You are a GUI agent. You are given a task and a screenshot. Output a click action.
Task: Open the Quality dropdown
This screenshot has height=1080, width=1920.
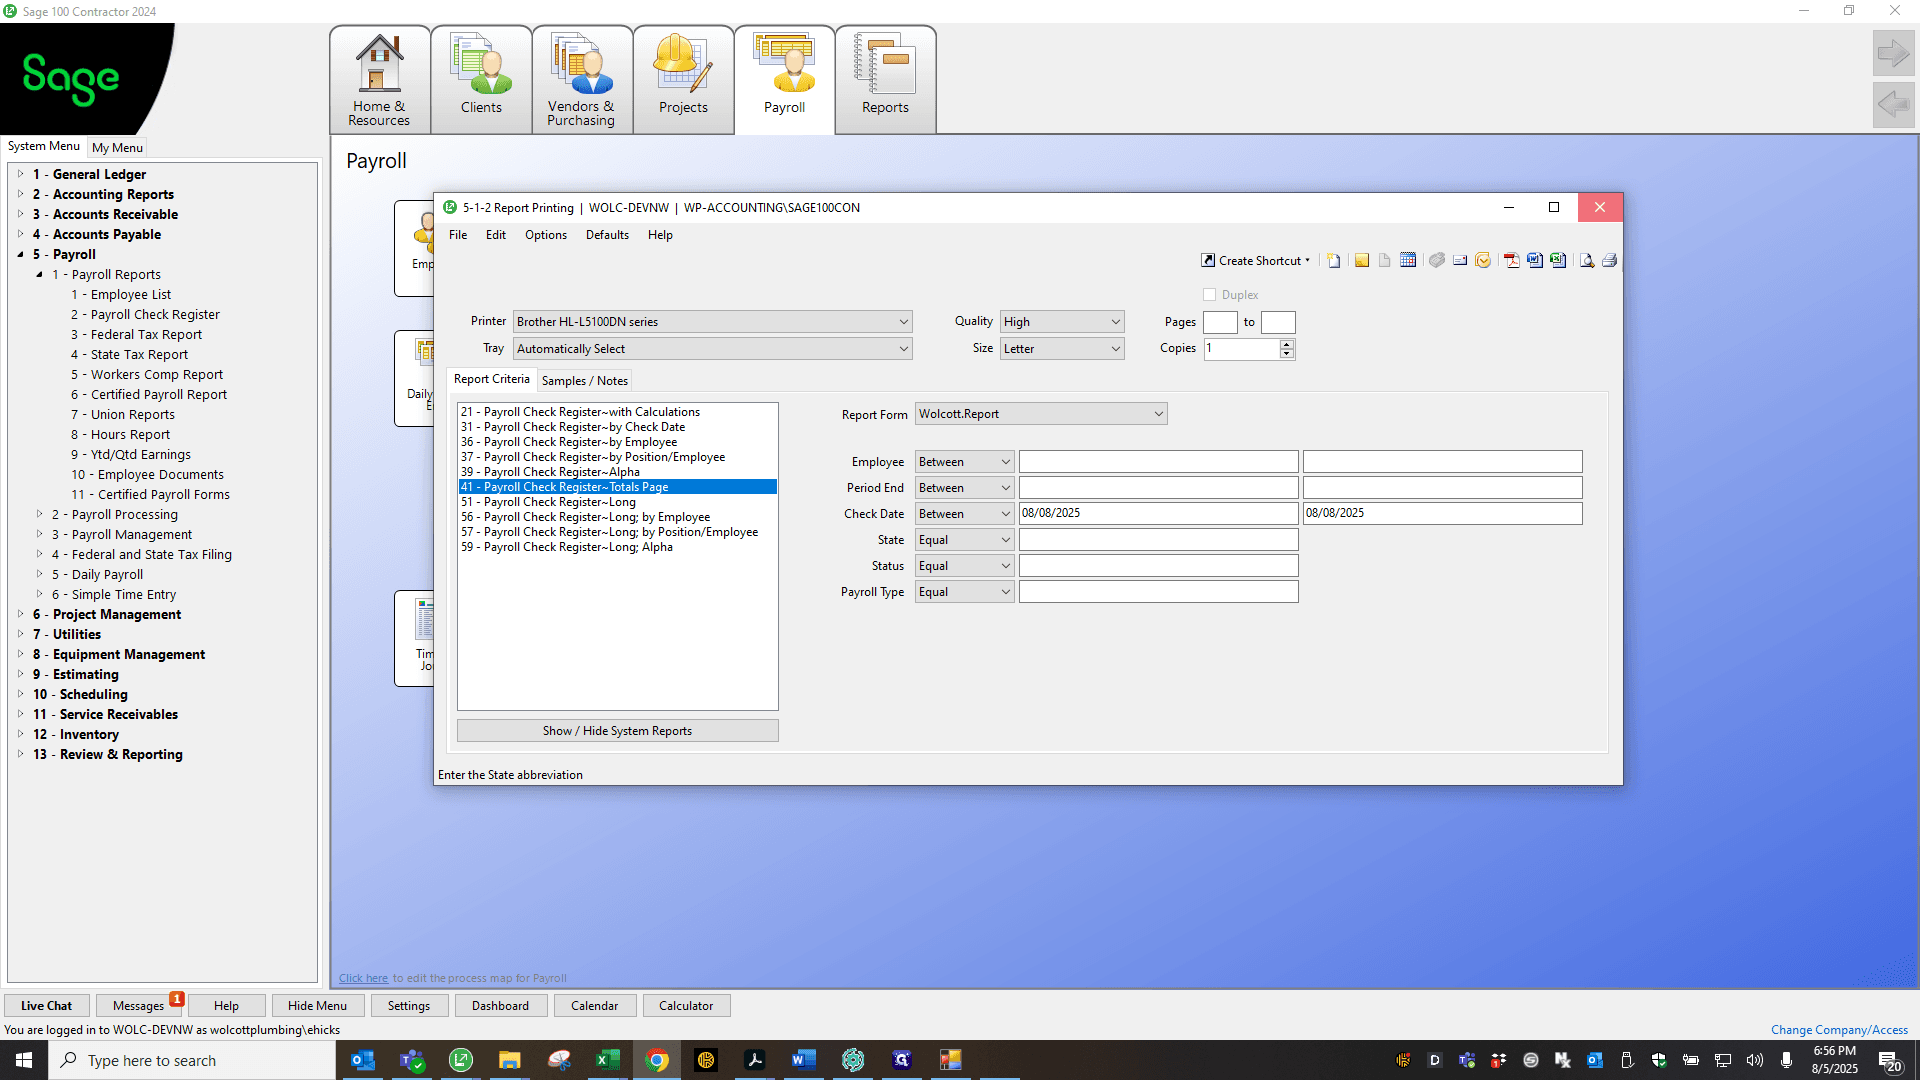click(1062, 322)
